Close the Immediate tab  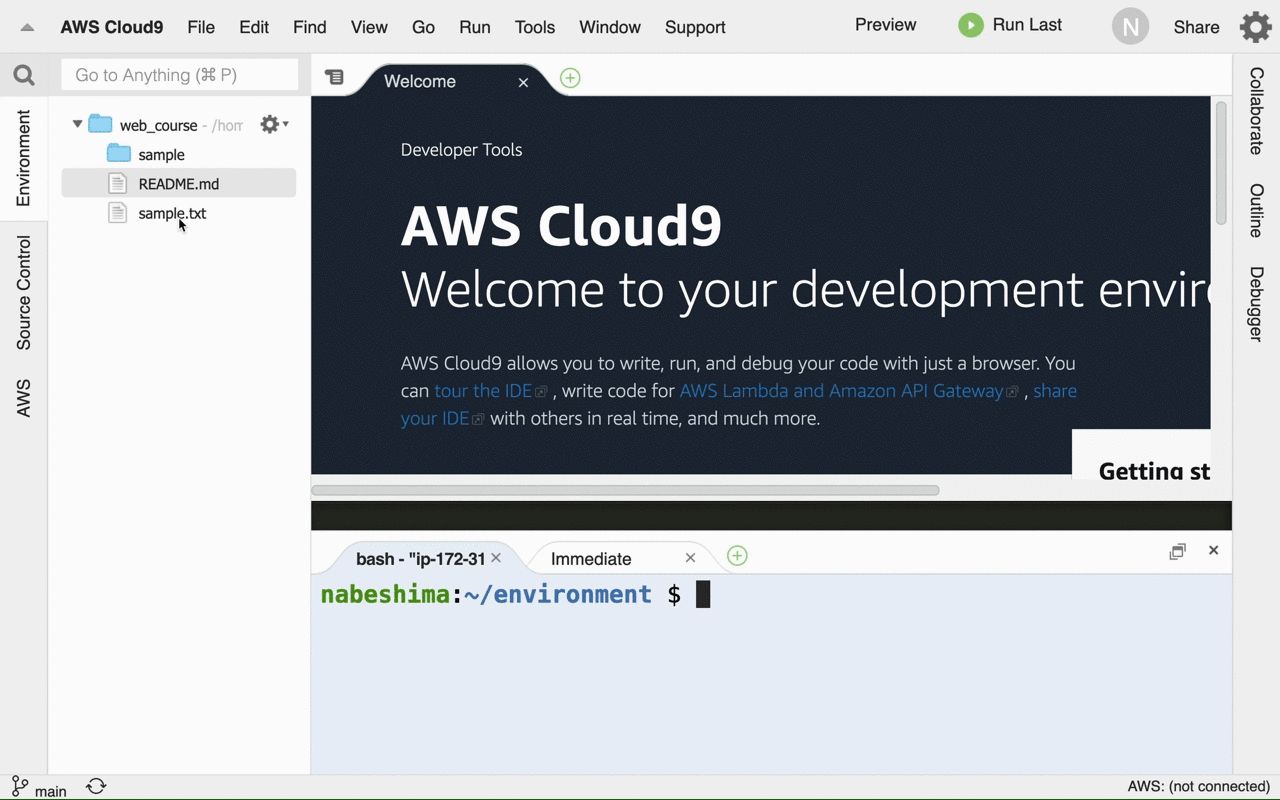click(690, 558)
